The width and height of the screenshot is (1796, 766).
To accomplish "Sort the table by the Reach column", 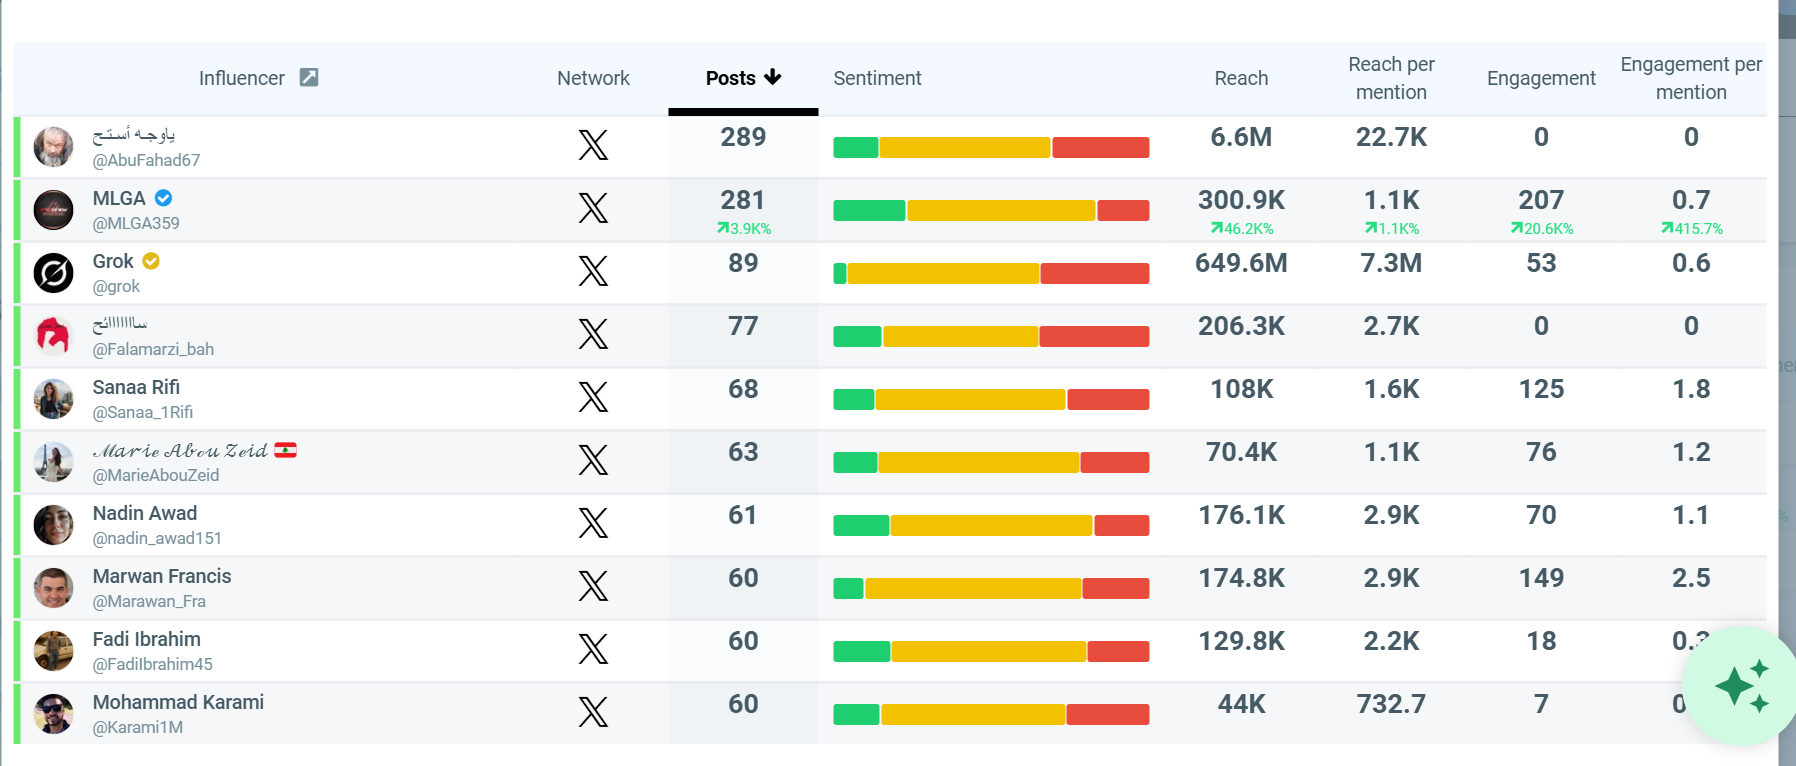I will click(x=1241, y=78).
